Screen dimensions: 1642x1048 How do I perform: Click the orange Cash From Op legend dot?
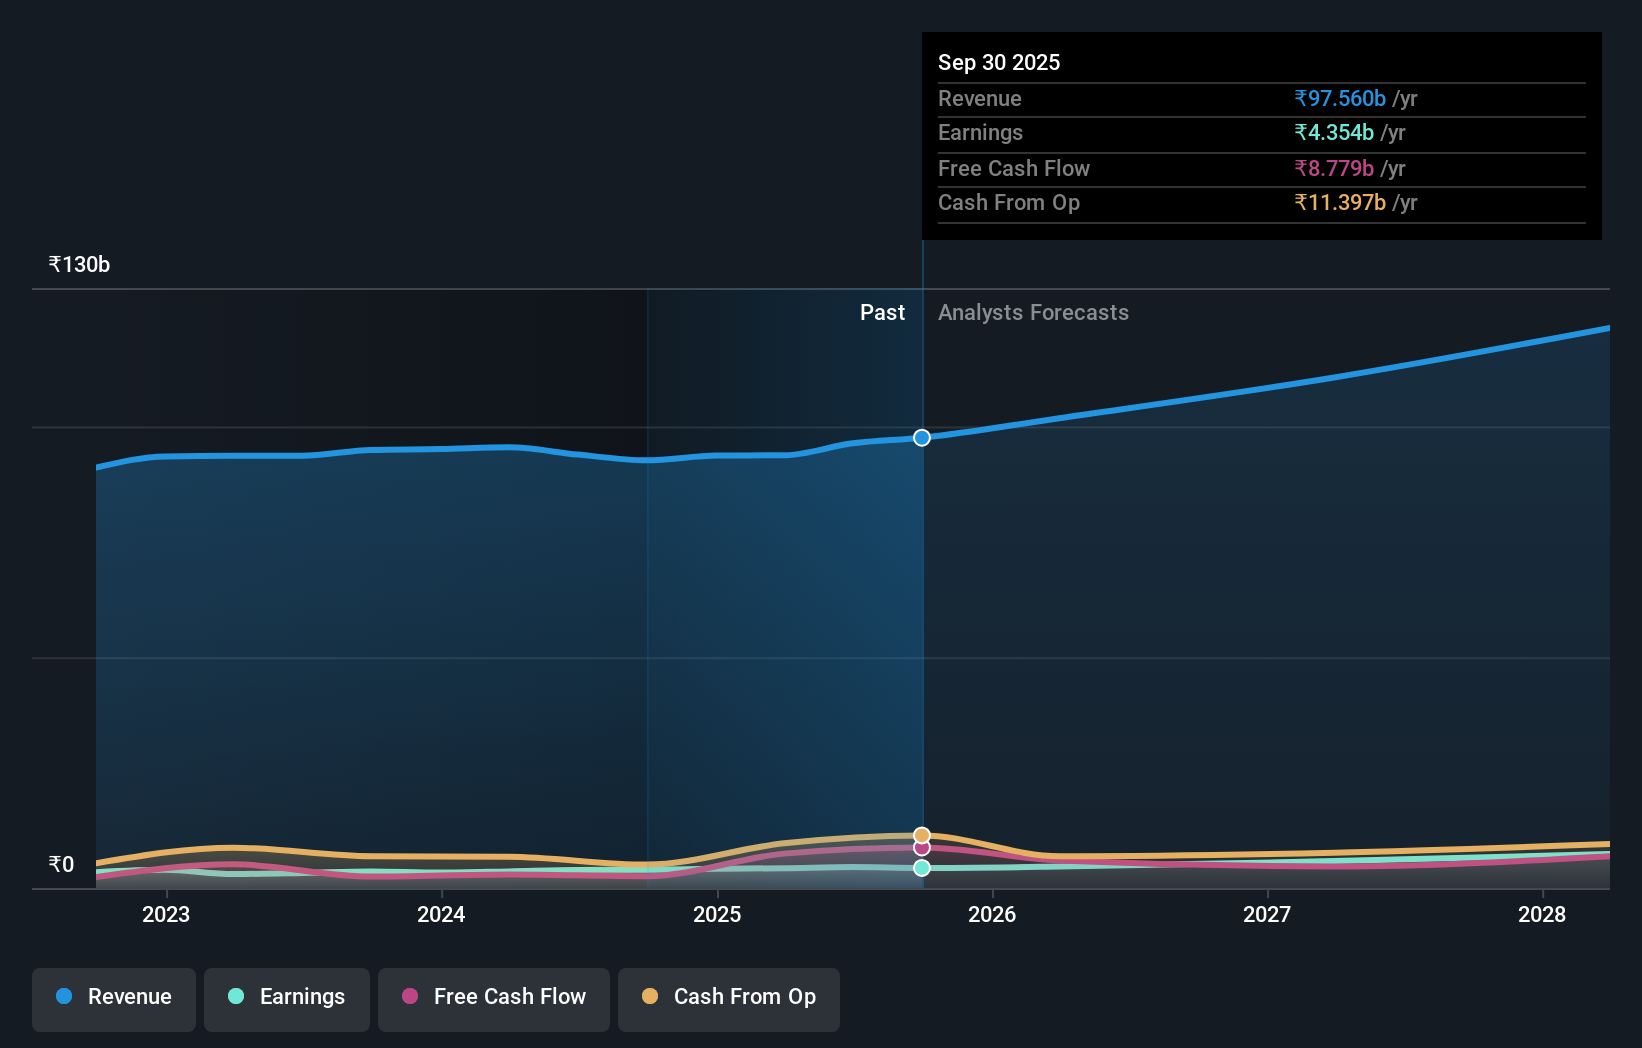point(649,997)
